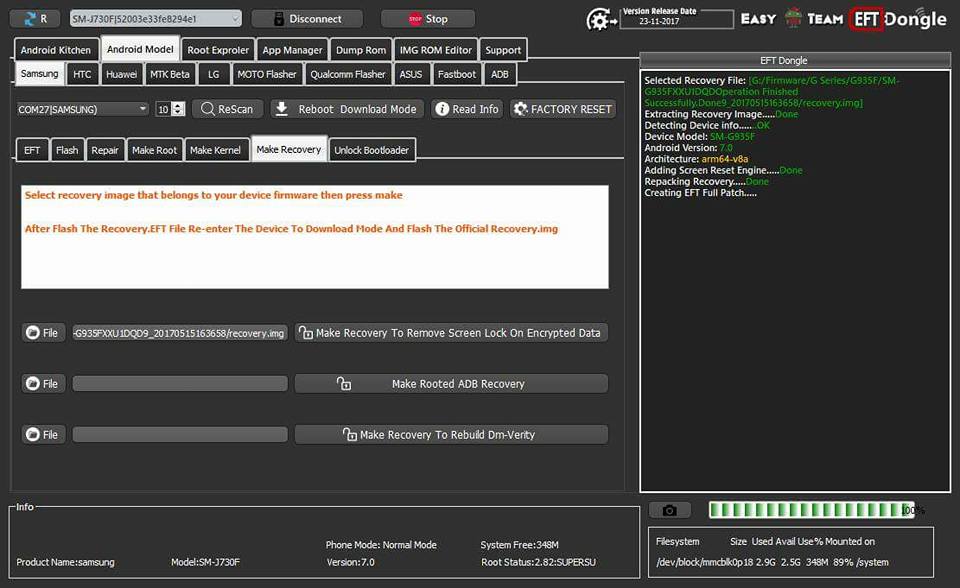Open the SM-J730F device dropdown
This screenshot has width=960, height=588.
(156, 19)
